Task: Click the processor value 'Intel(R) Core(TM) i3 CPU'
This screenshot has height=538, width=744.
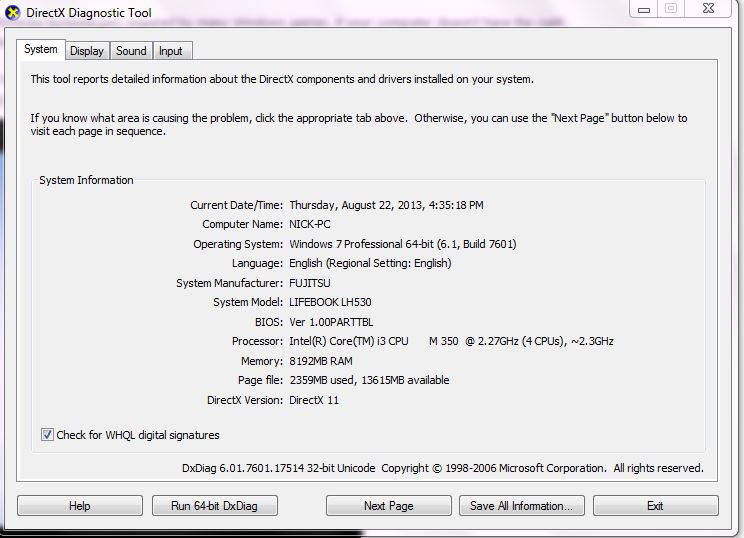Action: [x=349, y=342]
